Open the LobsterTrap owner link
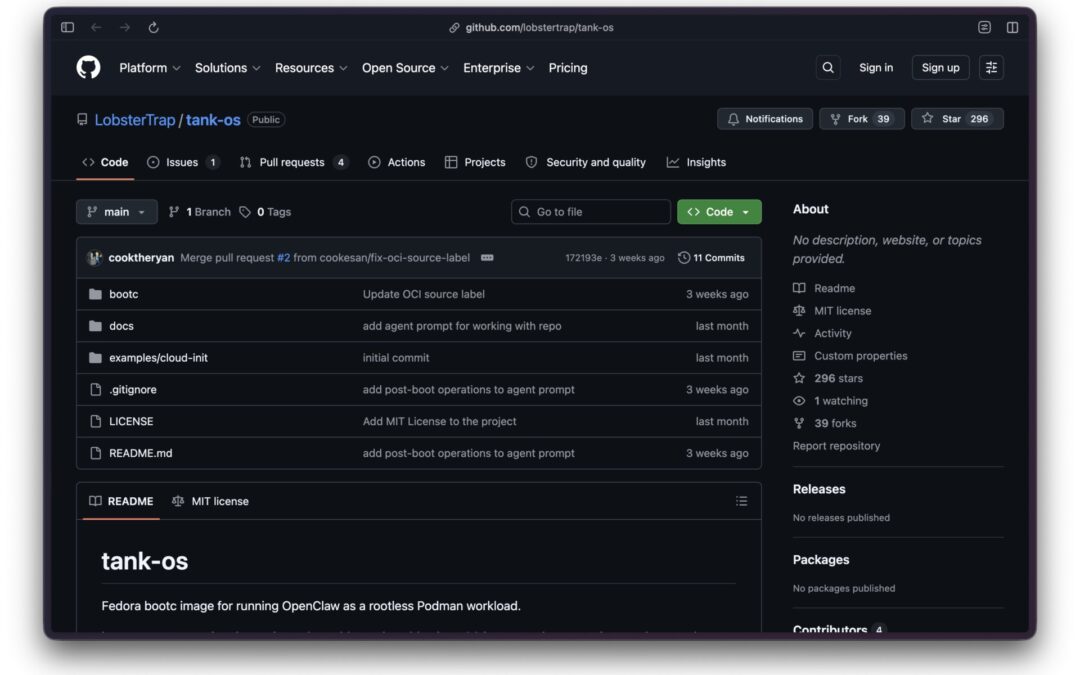This screenshot has height=675, width=1080. [x=135, y=120]
